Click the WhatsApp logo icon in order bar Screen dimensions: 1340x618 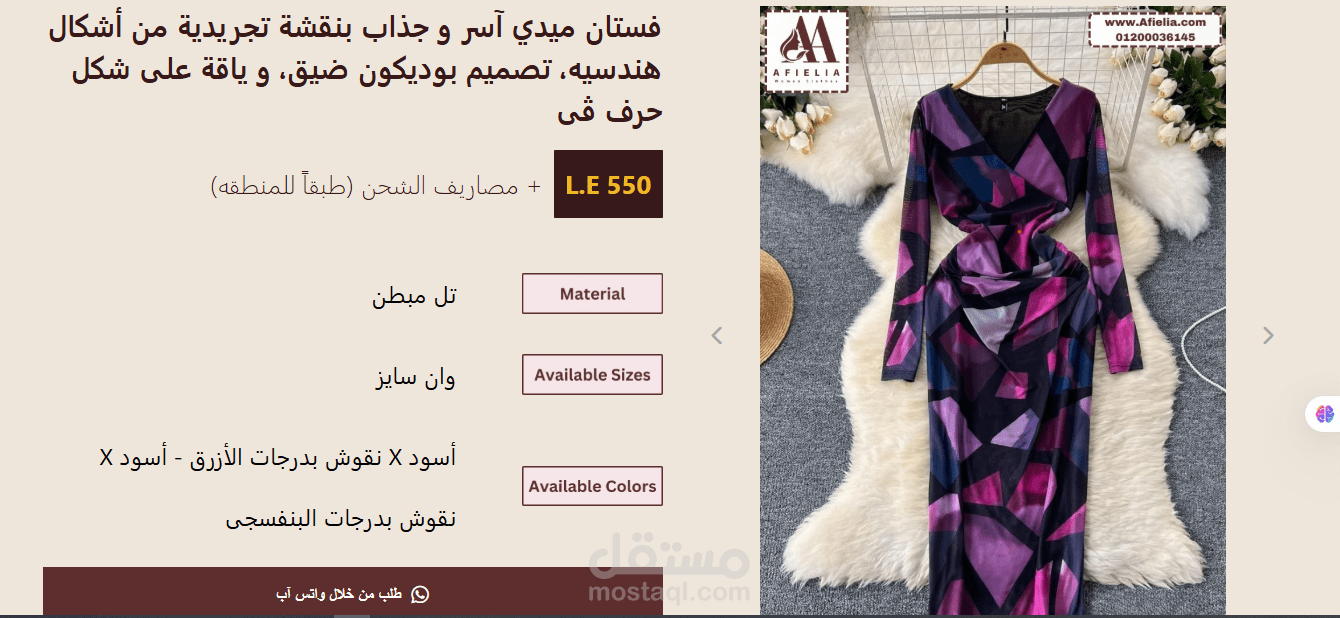420,594
